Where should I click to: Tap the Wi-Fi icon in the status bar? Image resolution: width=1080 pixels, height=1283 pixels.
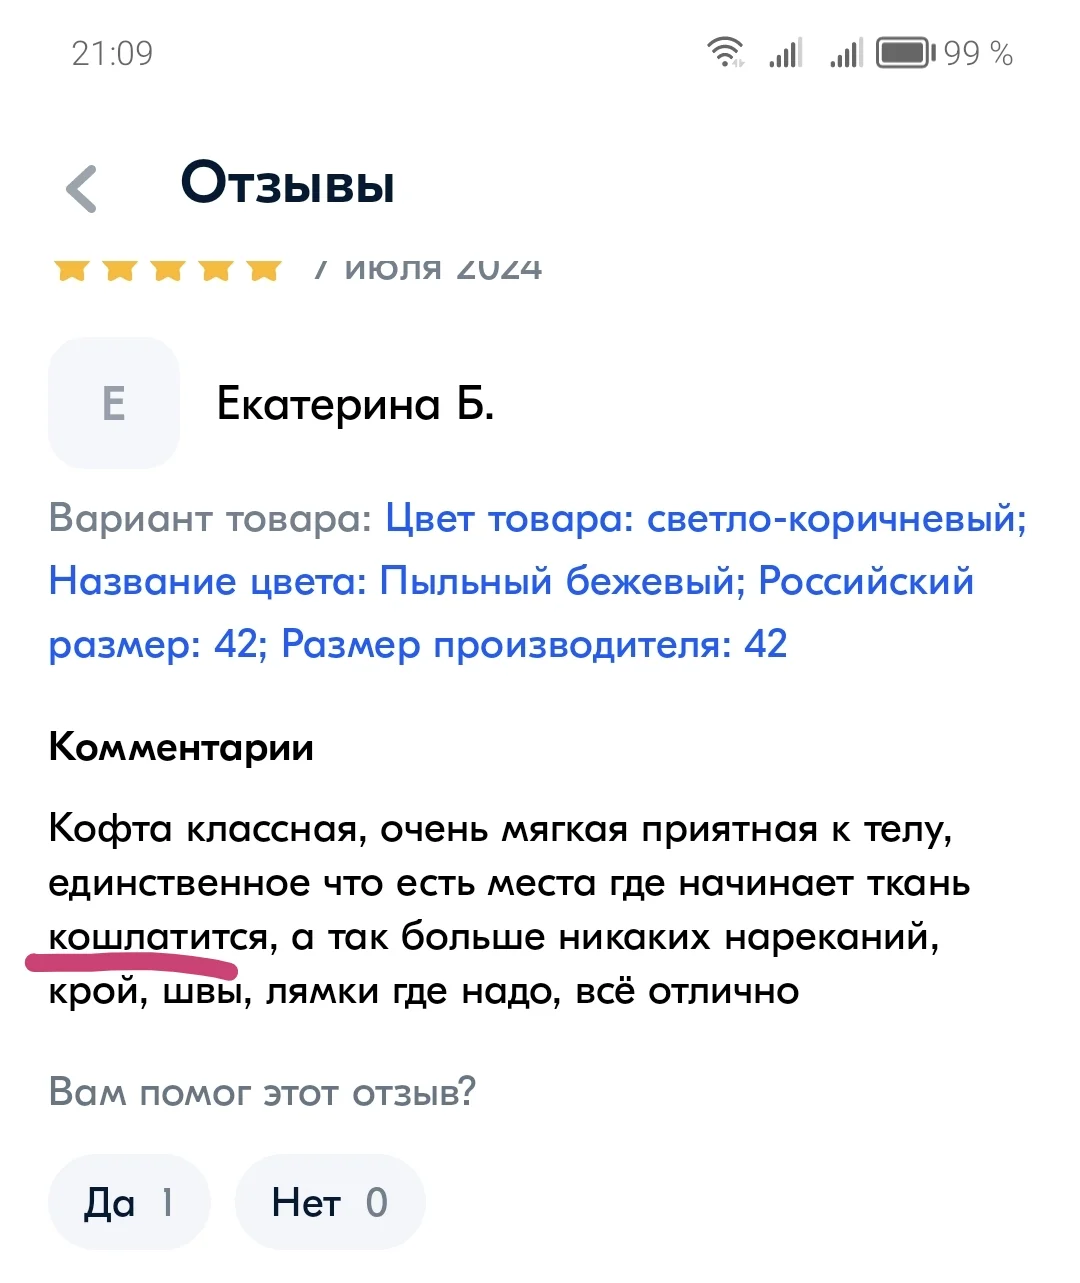click(724, 52)
